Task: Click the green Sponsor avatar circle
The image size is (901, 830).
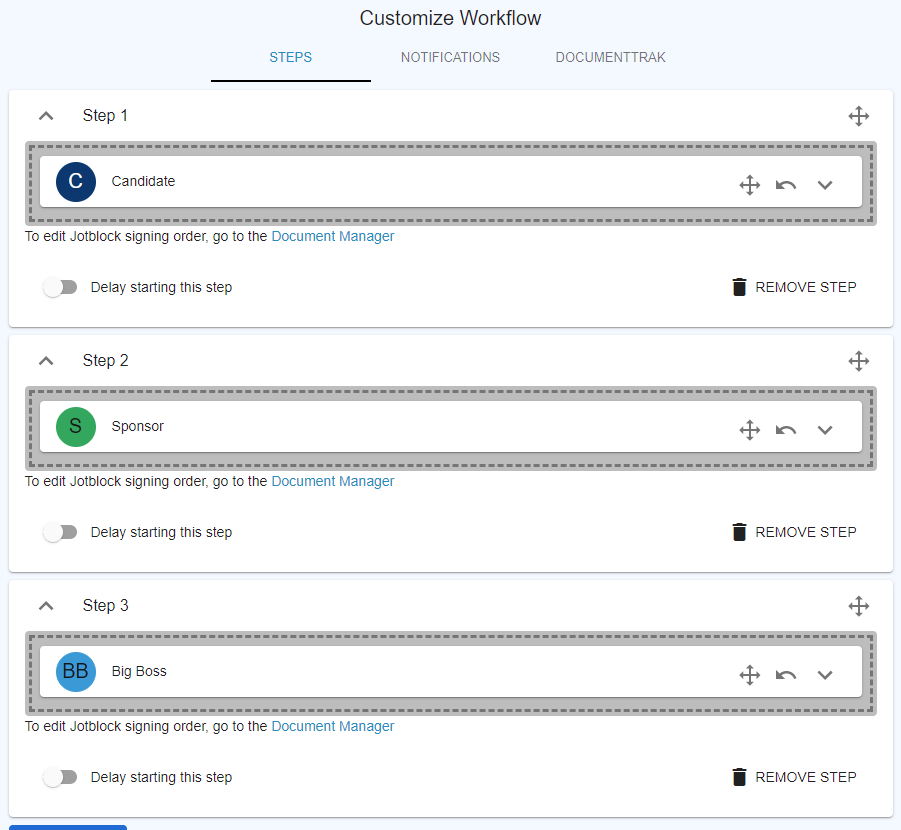Action: pyautogui.click(x=76, y=426)
